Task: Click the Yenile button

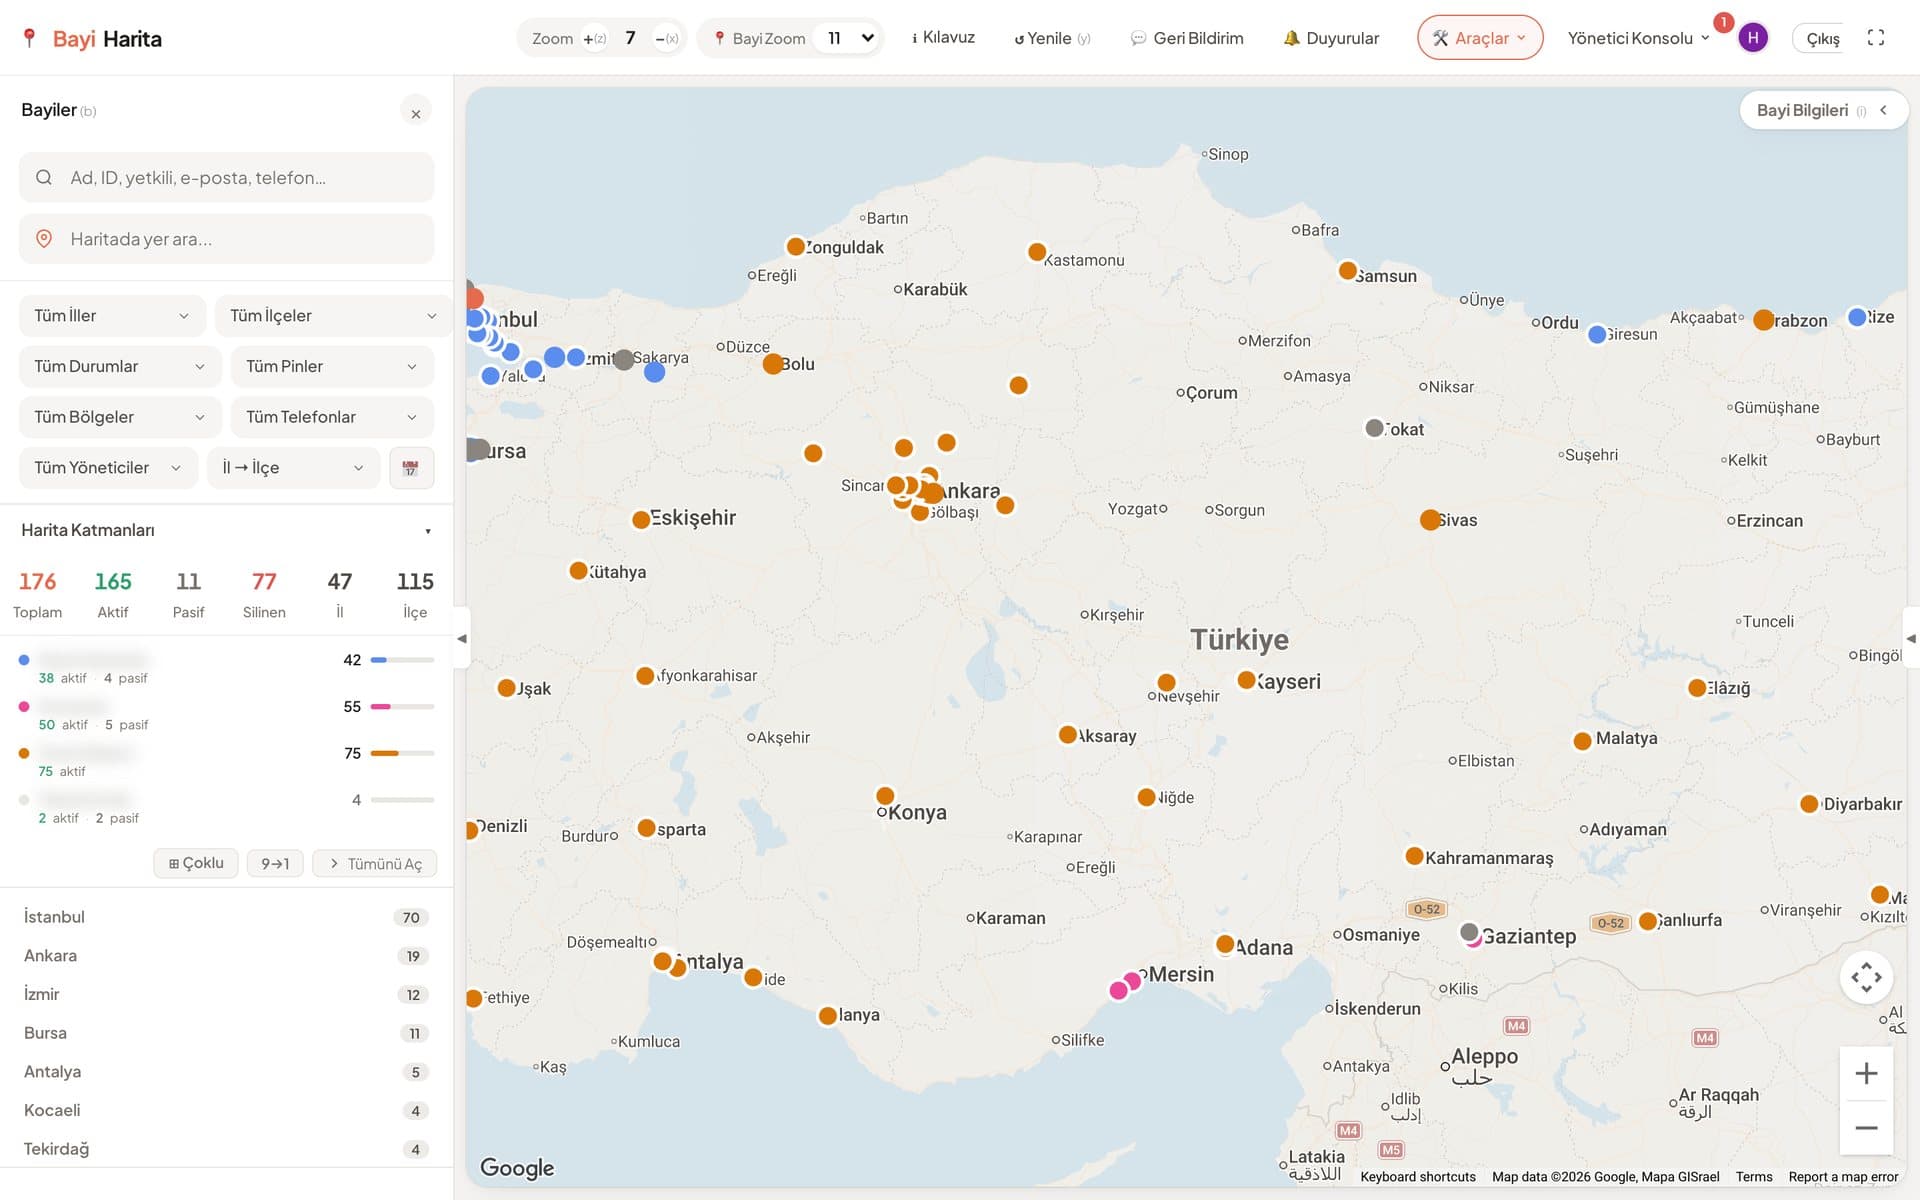Action: click(1052, 38)
